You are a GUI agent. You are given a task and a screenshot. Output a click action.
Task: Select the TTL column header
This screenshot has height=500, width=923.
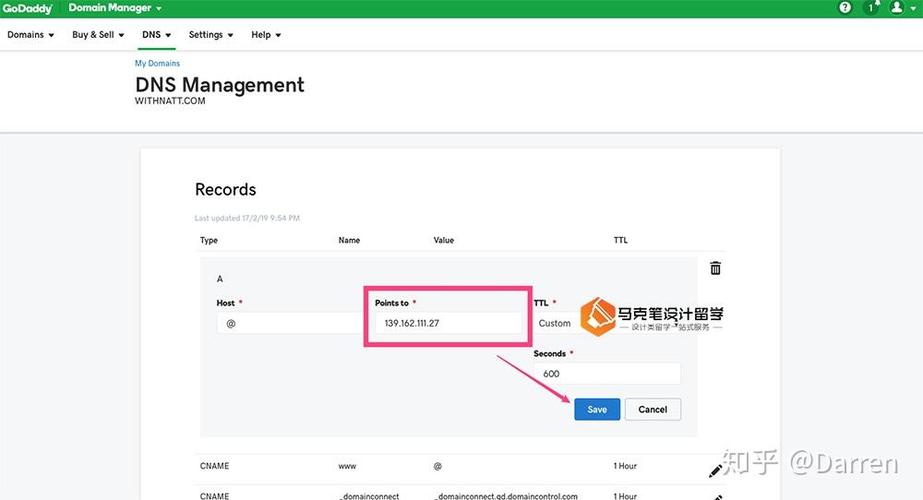click(x=620, y=240)
